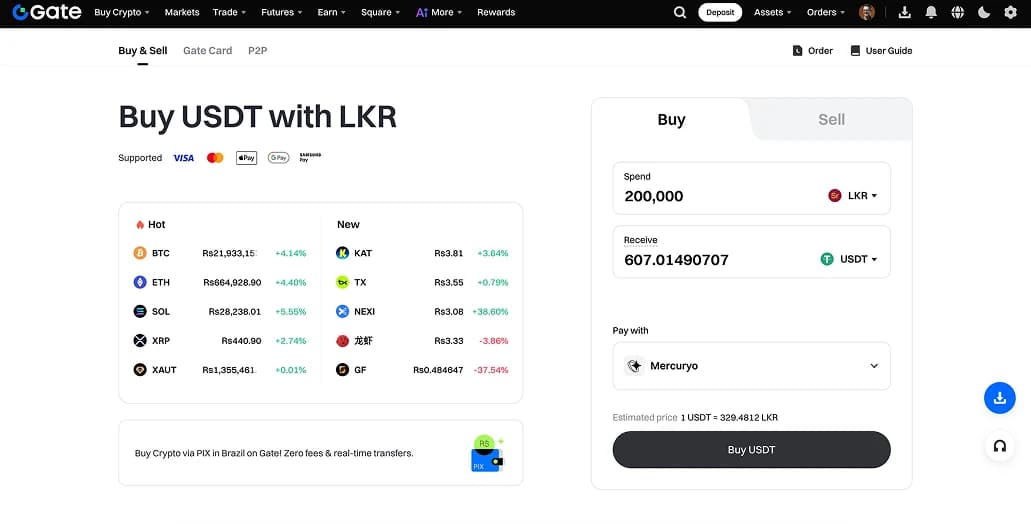Open the Mercuryo pay with dropdown
Image resolution: width=1031 pixels, height=524 pixels.
click(x=751, y=366)
